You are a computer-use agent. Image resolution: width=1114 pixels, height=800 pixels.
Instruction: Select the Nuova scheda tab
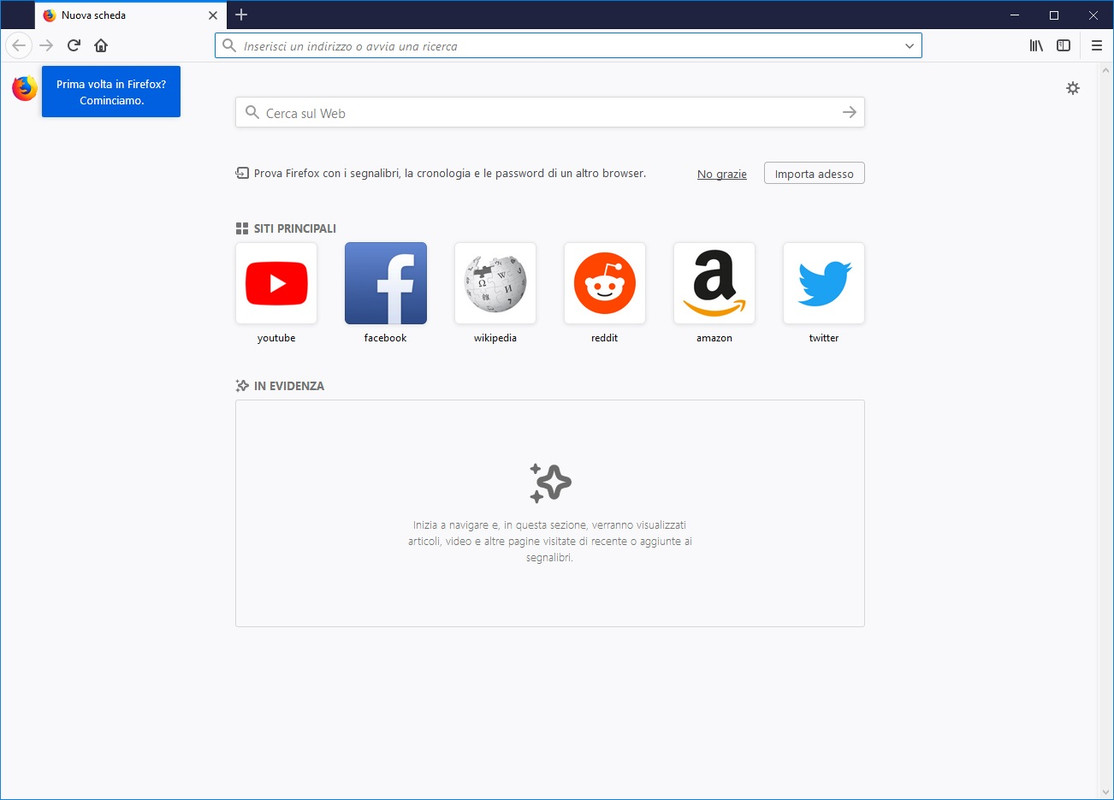(130, 15)
